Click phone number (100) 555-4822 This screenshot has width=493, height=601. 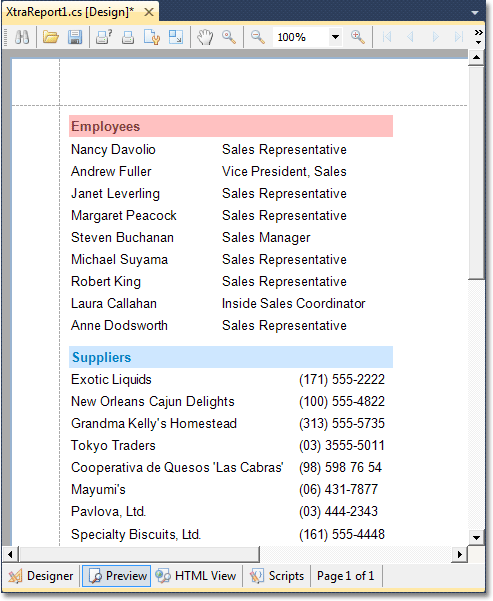tap(342, 401)
